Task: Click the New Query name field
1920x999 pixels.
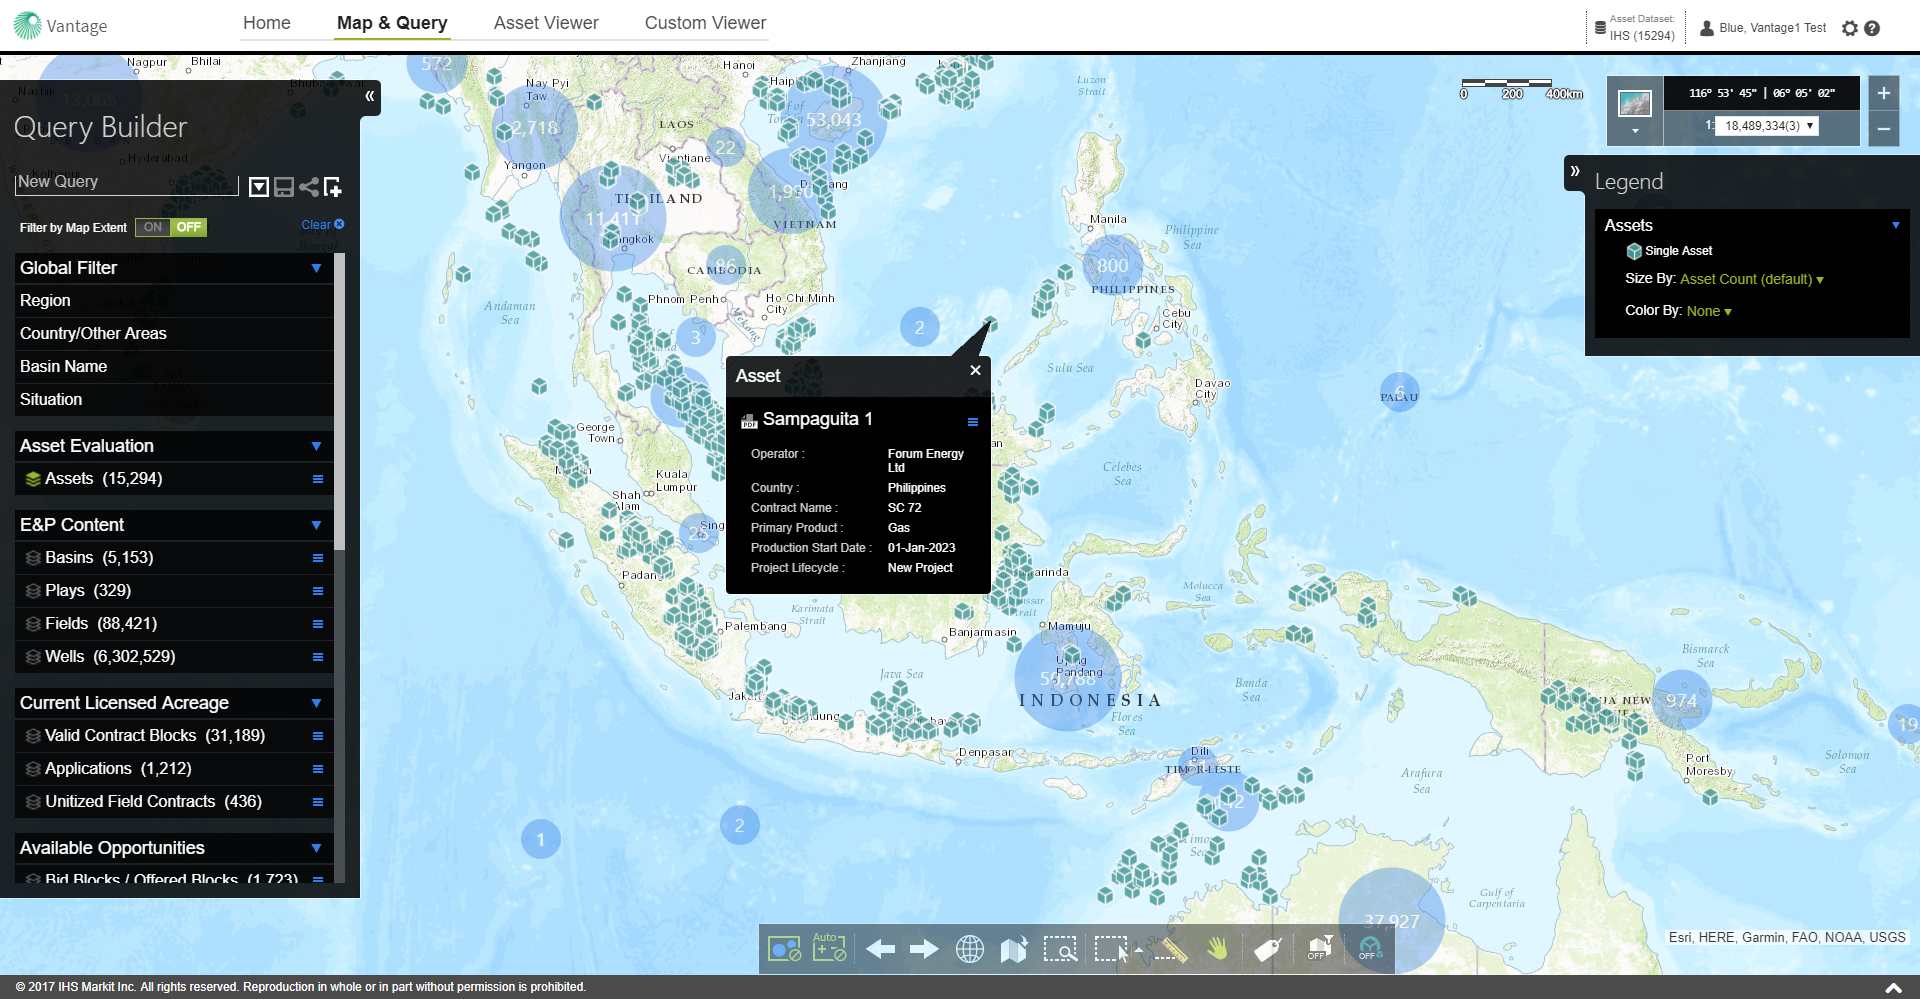Action: pyautogui.click(x=126, y=182)
